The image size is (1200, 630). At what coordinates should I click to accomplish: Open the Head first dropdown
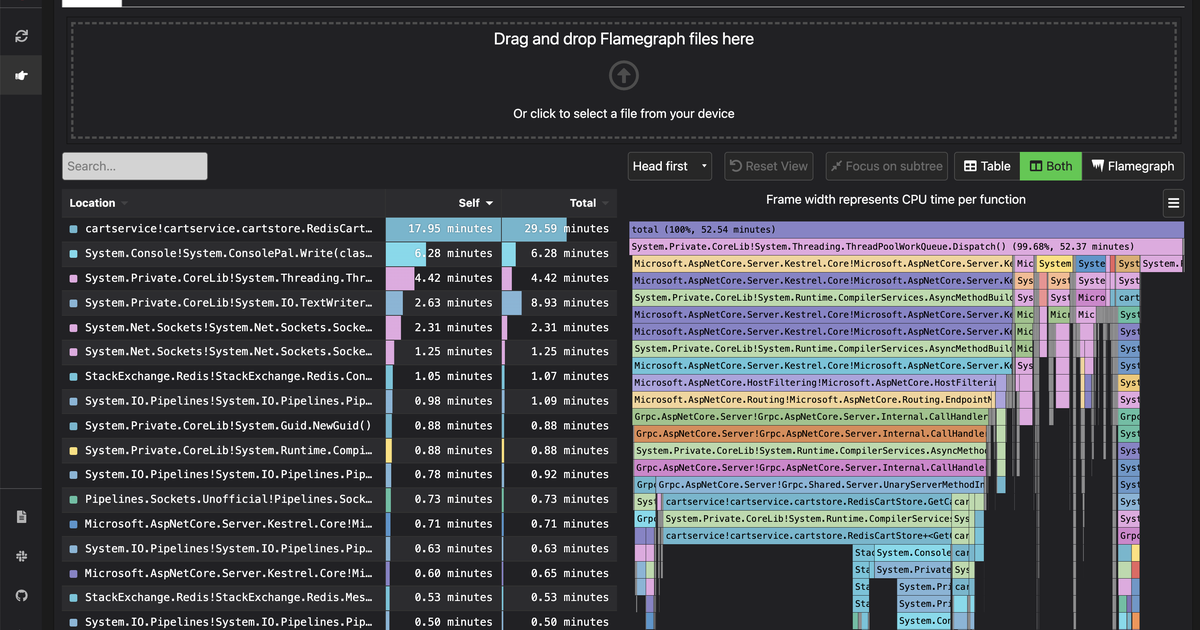click(670, 166)
